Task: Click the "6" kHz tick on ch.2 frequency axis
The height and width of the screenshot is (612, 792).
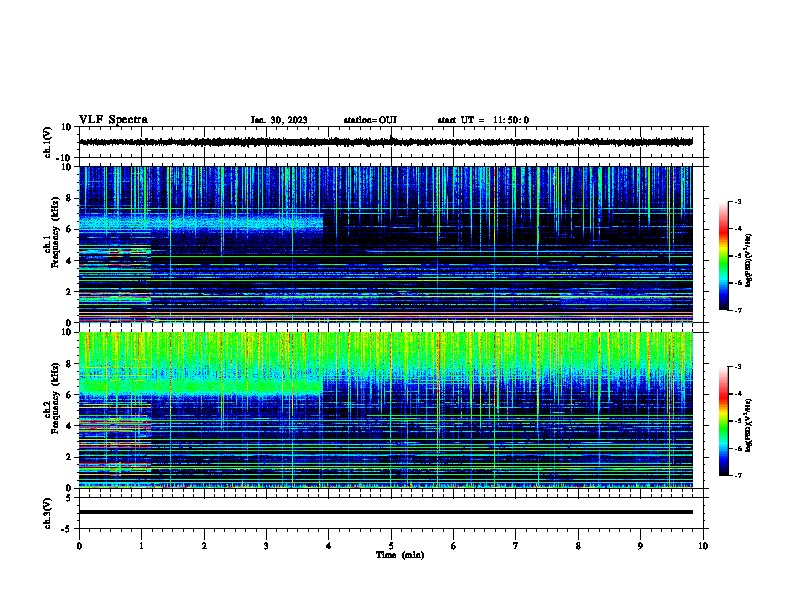Action: pyautogui.click(x=69, y=395)
